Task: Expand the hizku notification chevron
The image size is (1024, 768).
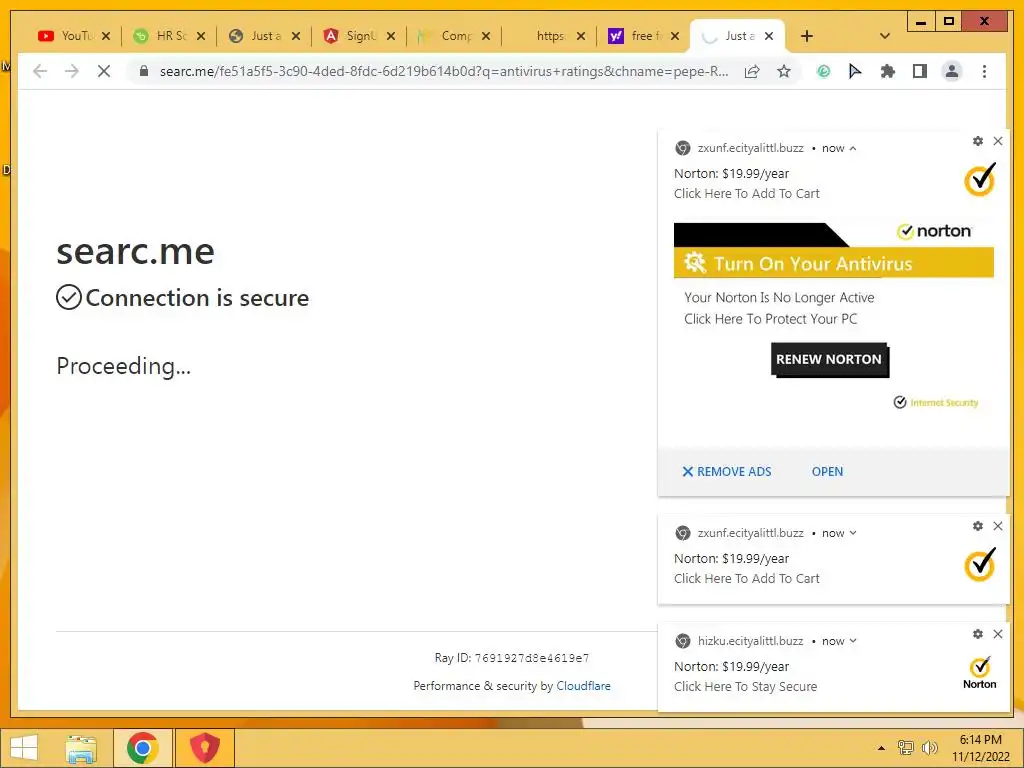Action: [852, 641]
